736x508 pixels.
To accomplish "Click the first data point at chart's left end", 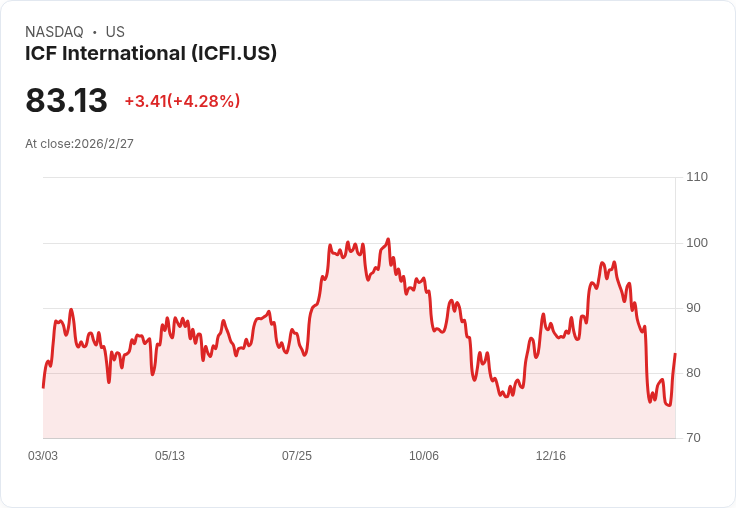I will [x=43, y=387].
